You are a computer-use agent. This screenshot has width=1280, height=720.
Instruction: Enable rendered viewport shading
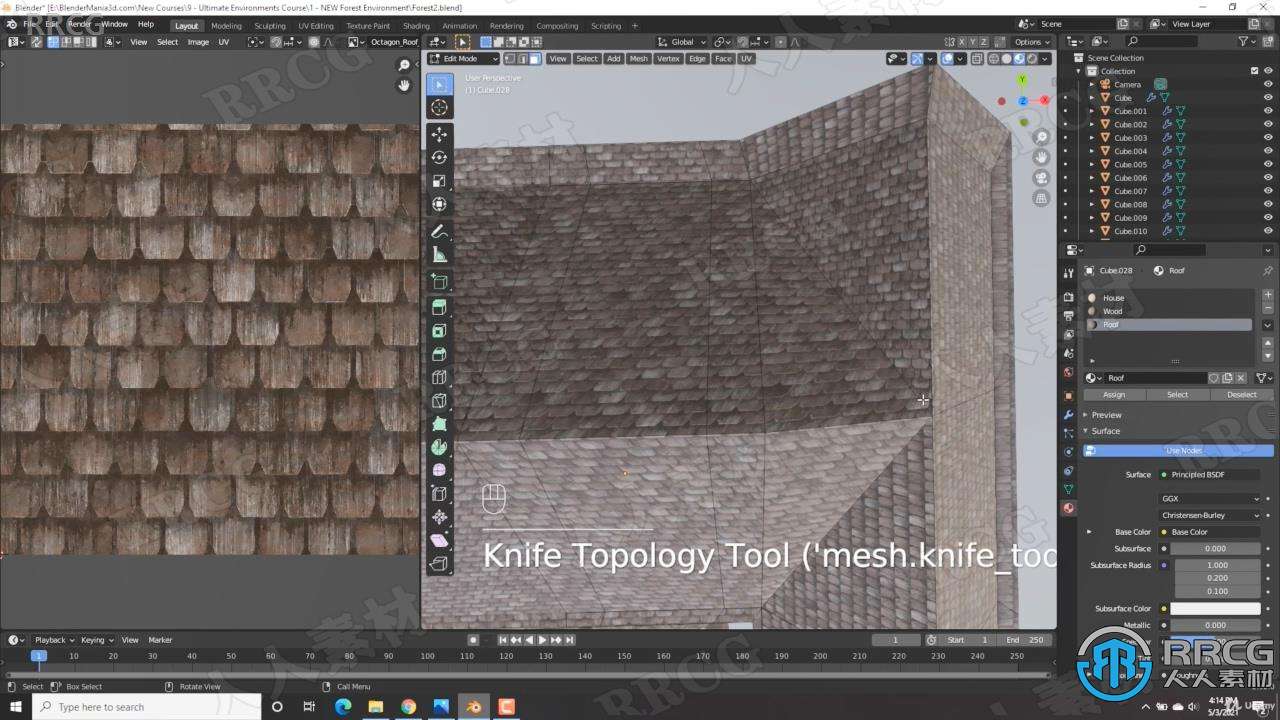pos(1032,58)
